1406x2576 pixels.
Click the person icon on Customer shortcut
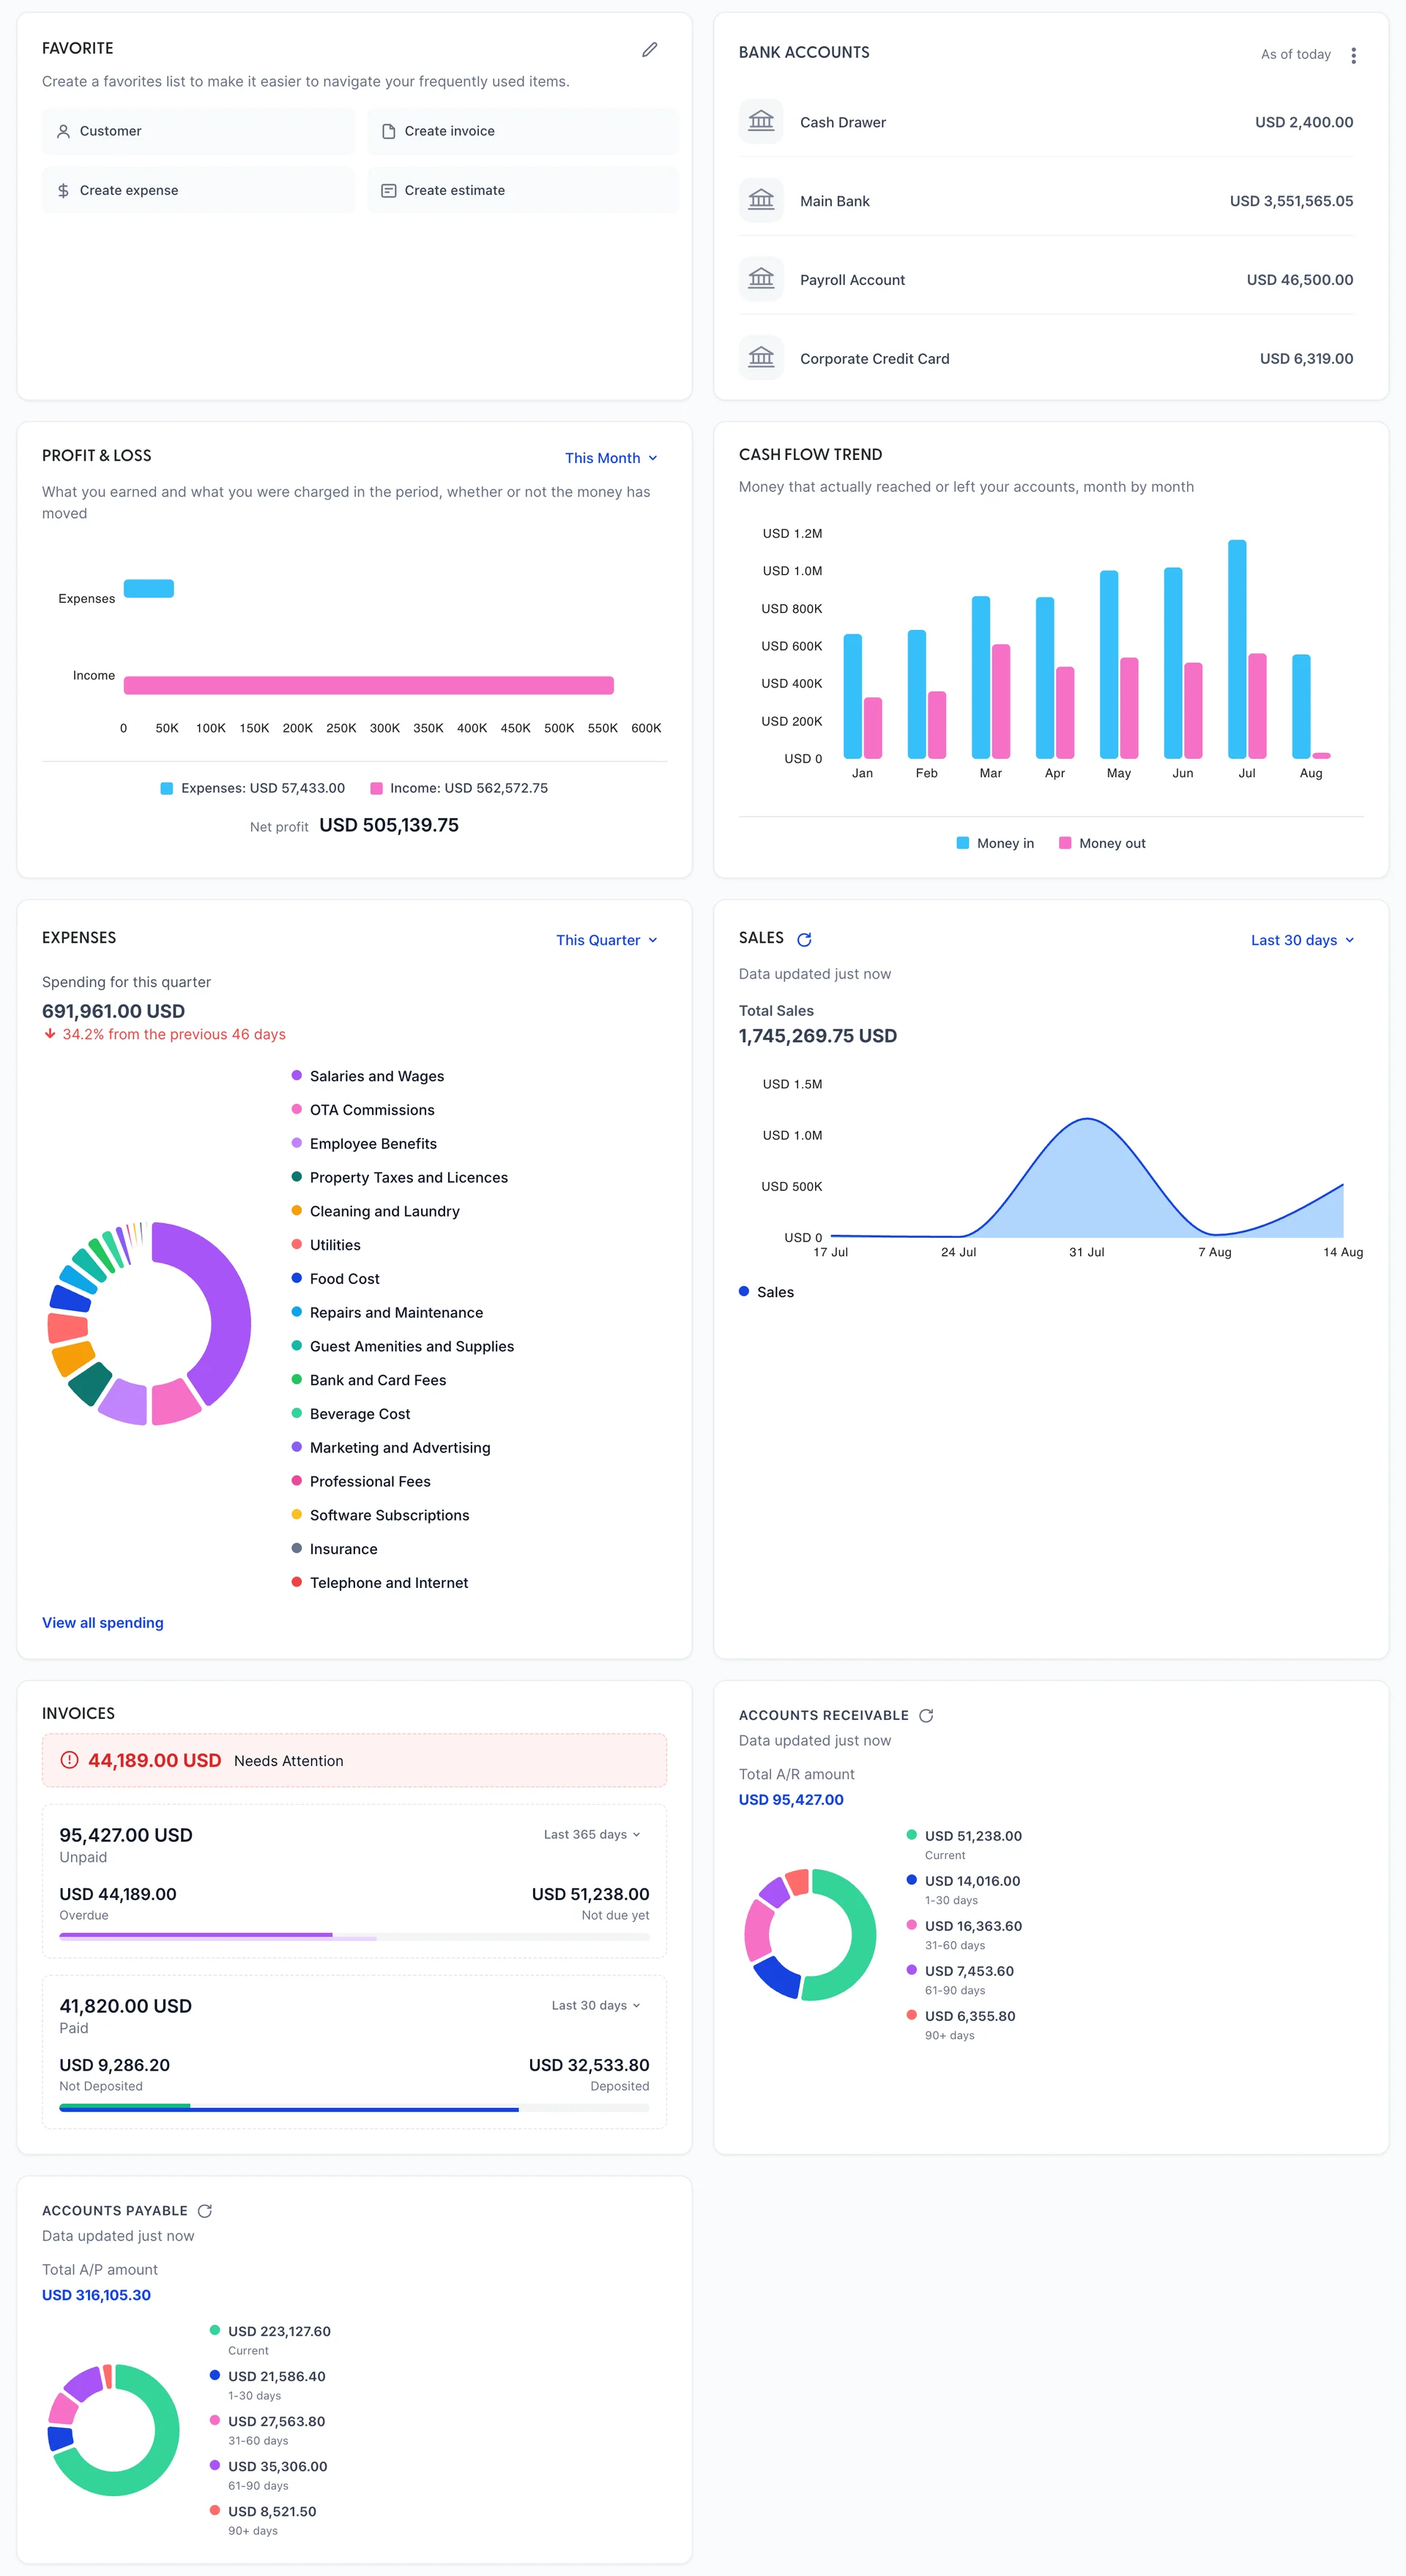[x=63, y=131]
